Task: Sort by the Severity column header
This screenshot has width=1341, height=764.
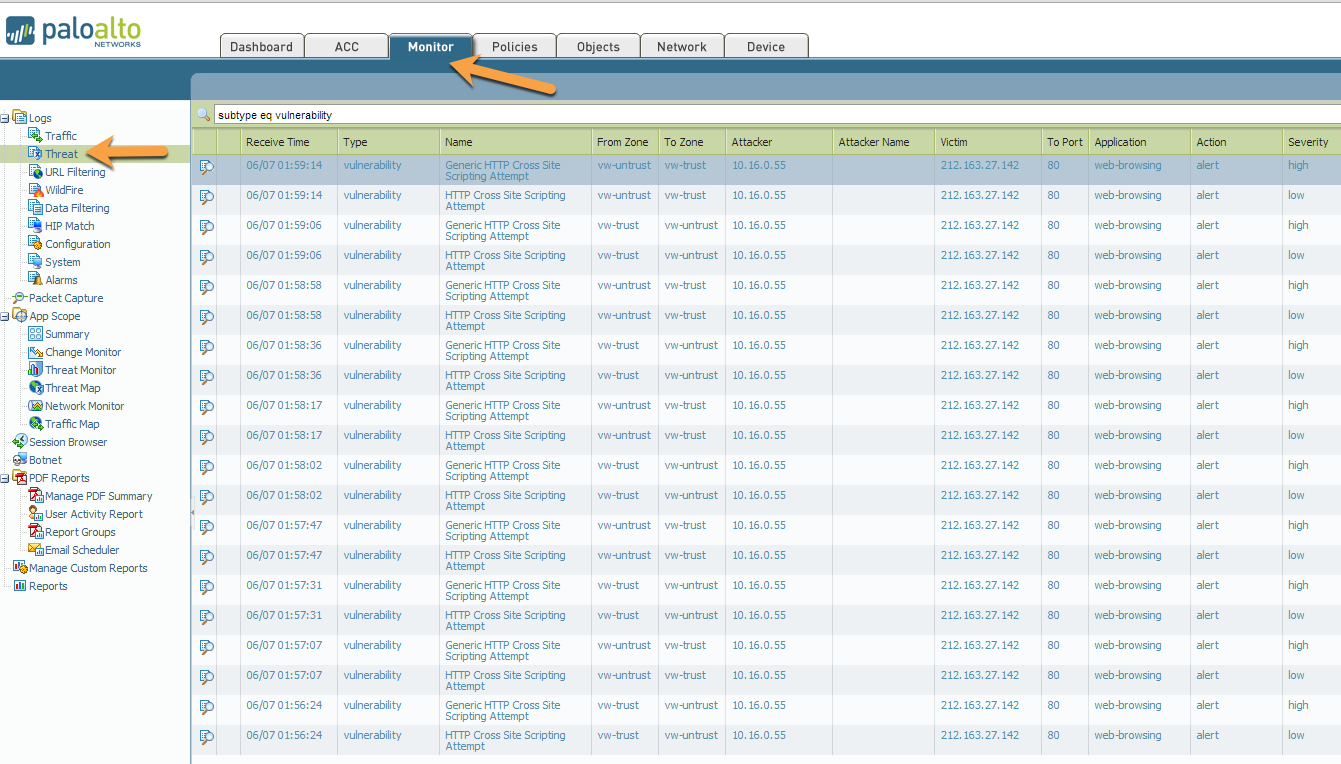Action: [x=1307, y=142]
